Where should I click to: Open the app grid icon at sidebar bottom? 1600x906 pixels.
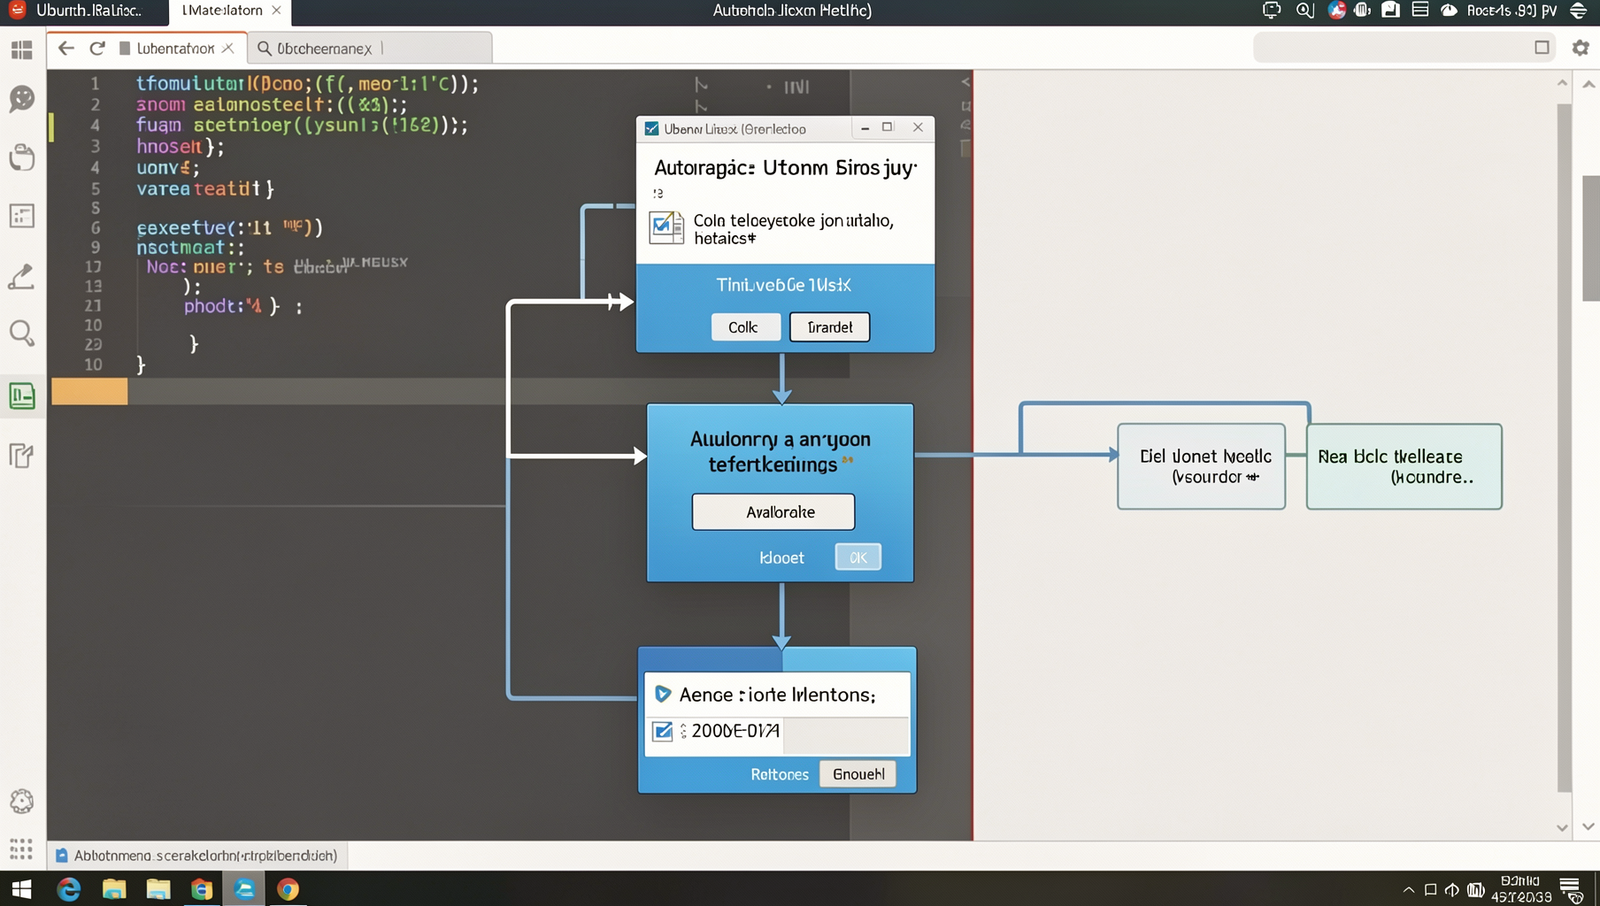pyautogui.click(x=22, y=849)
